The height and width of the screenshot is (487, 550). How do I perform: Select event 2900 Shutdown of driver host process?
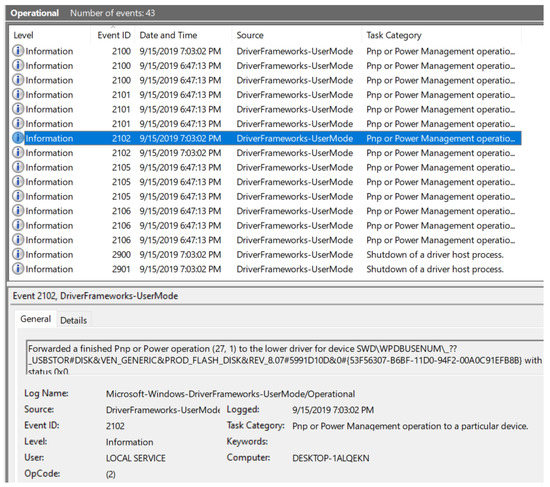(x=267, y=255)
